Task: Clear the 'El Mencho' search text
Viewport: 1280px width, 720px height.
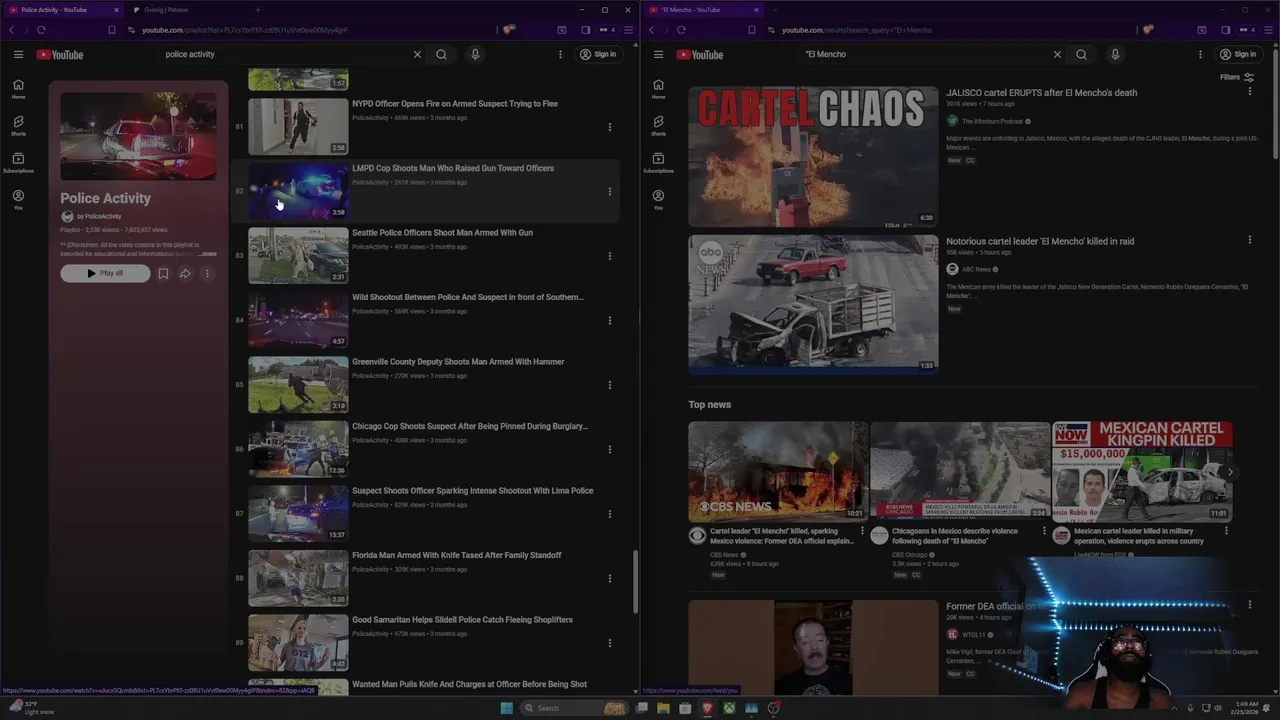Action: pyautogui.click(x=1057, y=54)
